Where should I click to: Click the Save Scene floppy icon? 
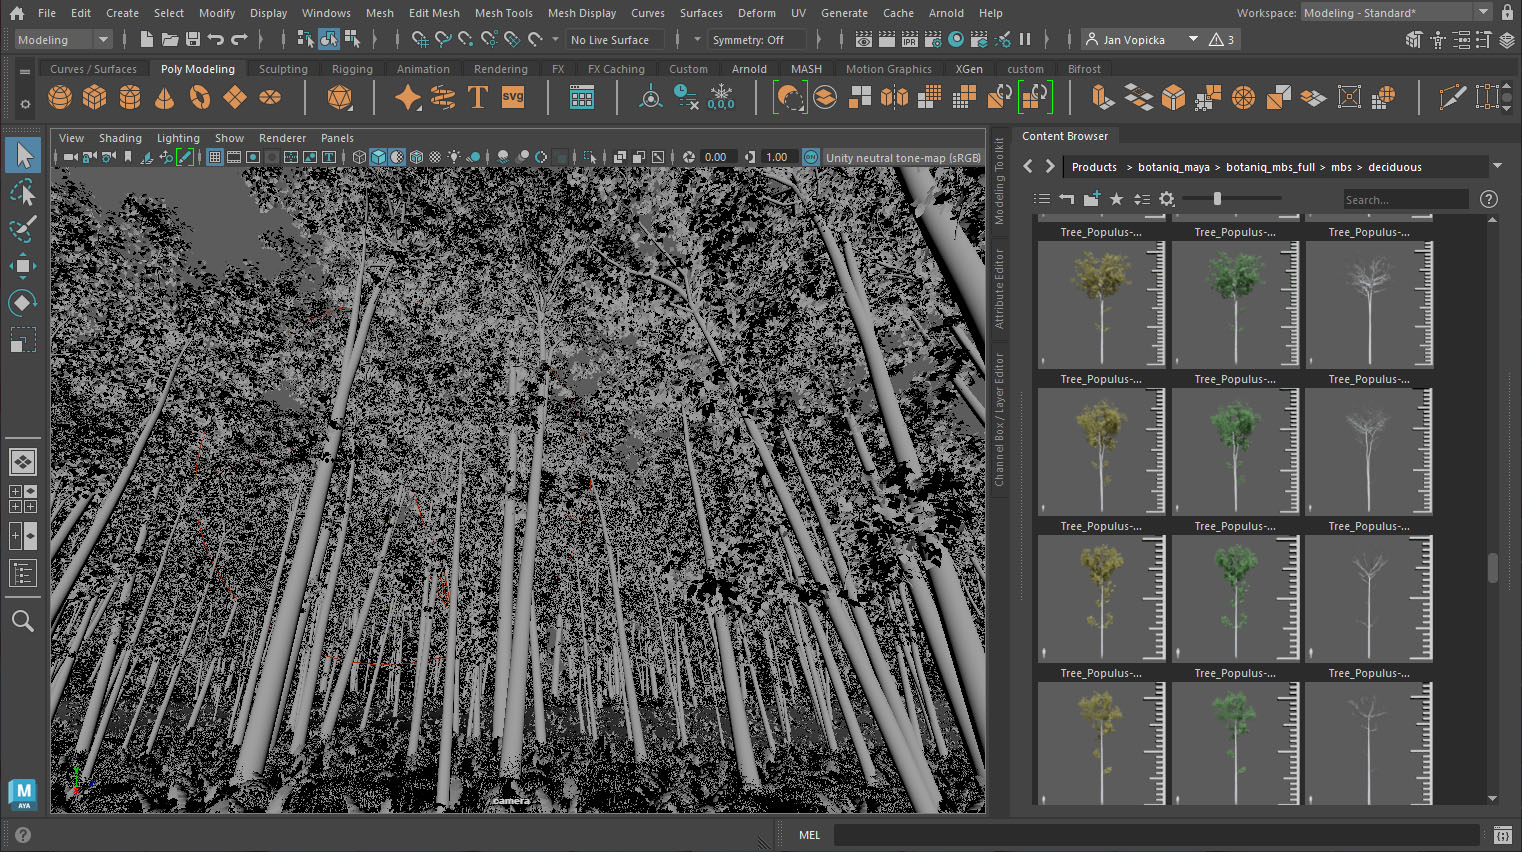[x=193, y=40]
